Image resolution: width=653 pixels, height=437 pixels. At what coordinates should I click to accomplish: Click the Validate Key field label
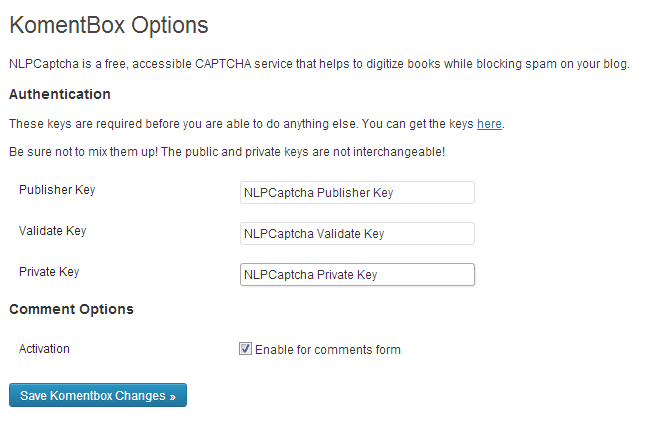pyautogui.click(x=52, y=231)
